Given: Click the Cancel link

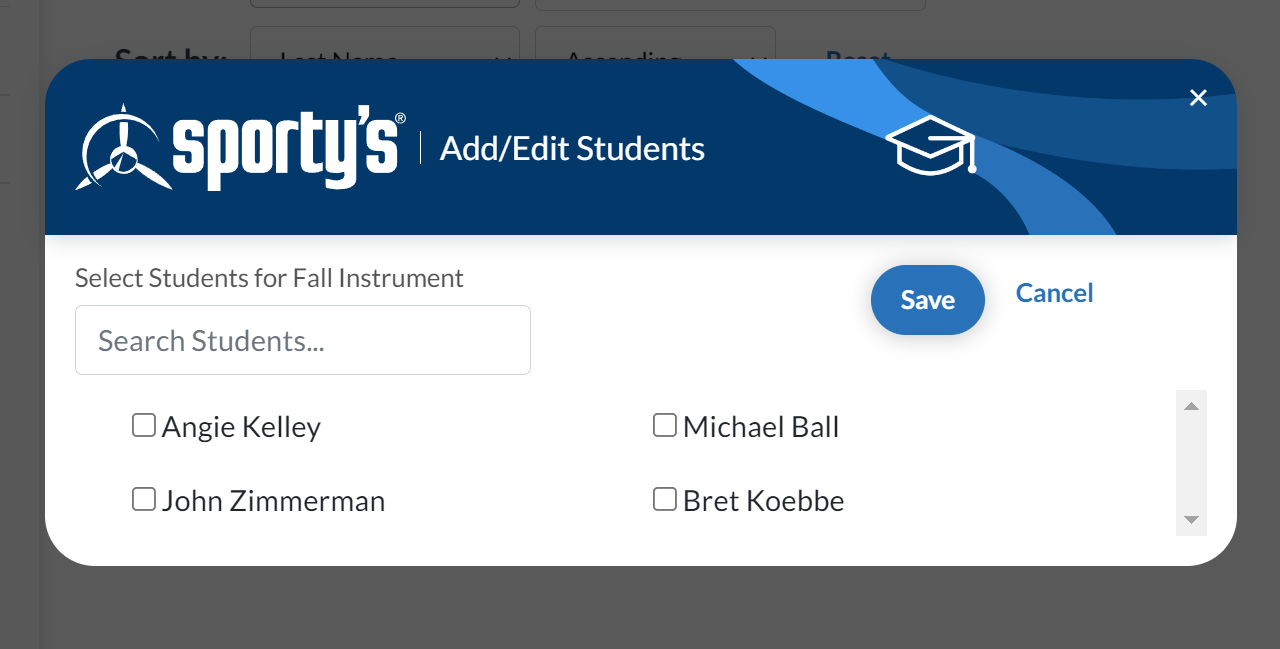Looking at the screenshot, I should point(1054,293).
